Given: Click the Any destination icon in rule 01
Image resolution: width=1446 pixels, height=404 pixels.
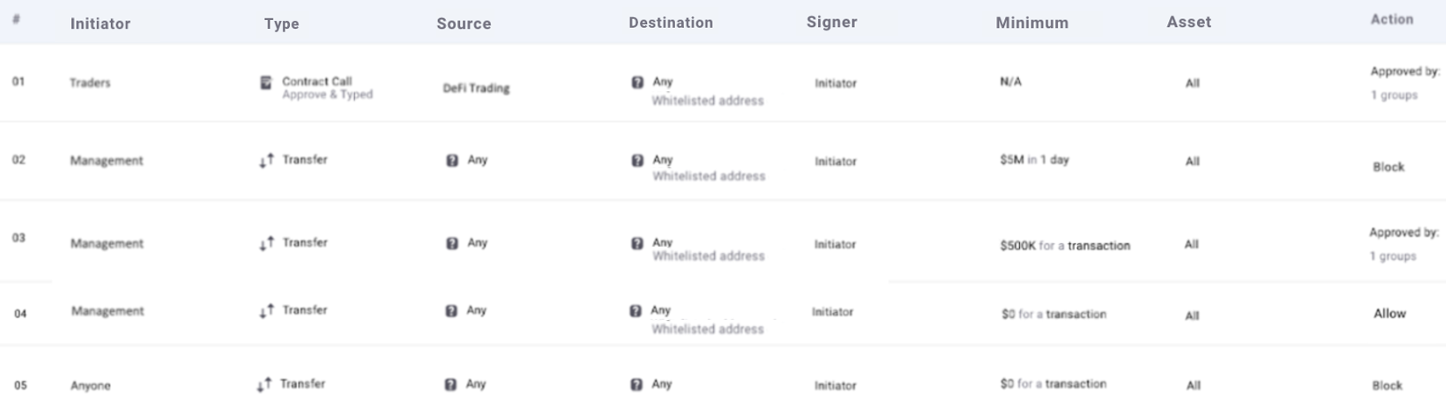Looking at the screenshot, I should tap(637, 83).
